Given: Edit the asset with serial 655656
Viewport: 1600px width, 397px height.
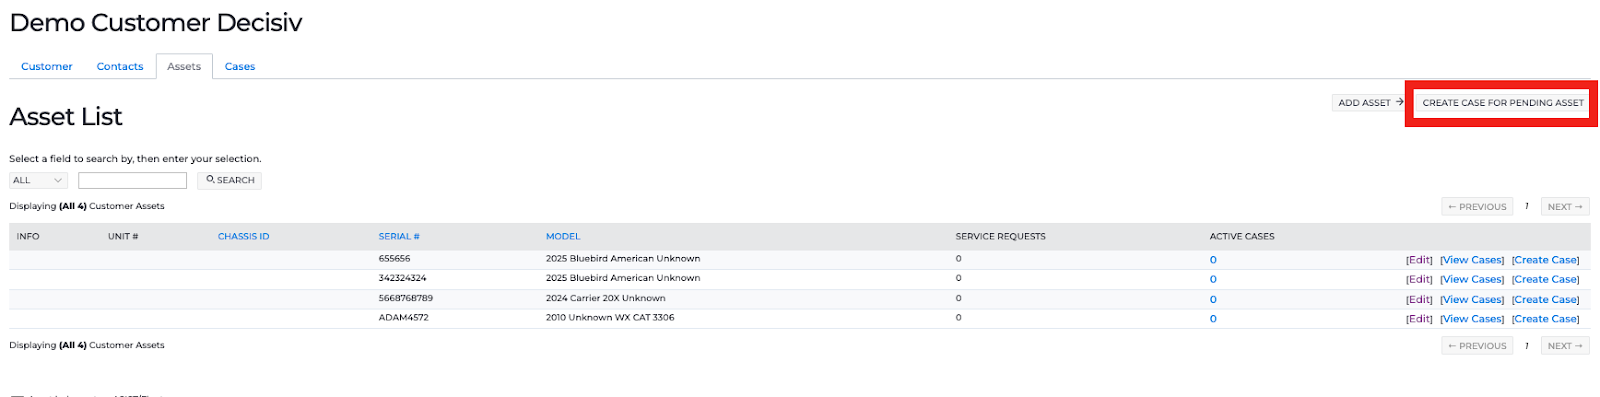Looking at the screenshot, I should [x=1419, y=260].
